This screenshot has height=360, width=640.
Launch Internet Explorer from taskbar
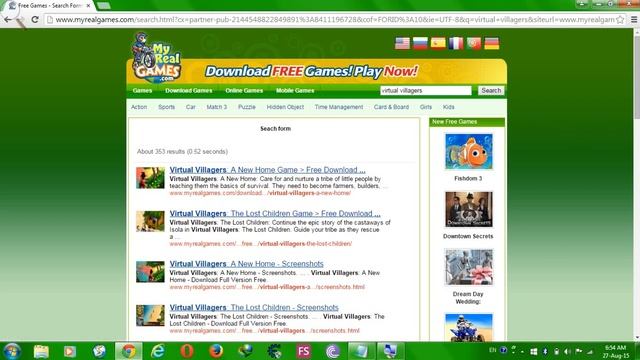158,351
